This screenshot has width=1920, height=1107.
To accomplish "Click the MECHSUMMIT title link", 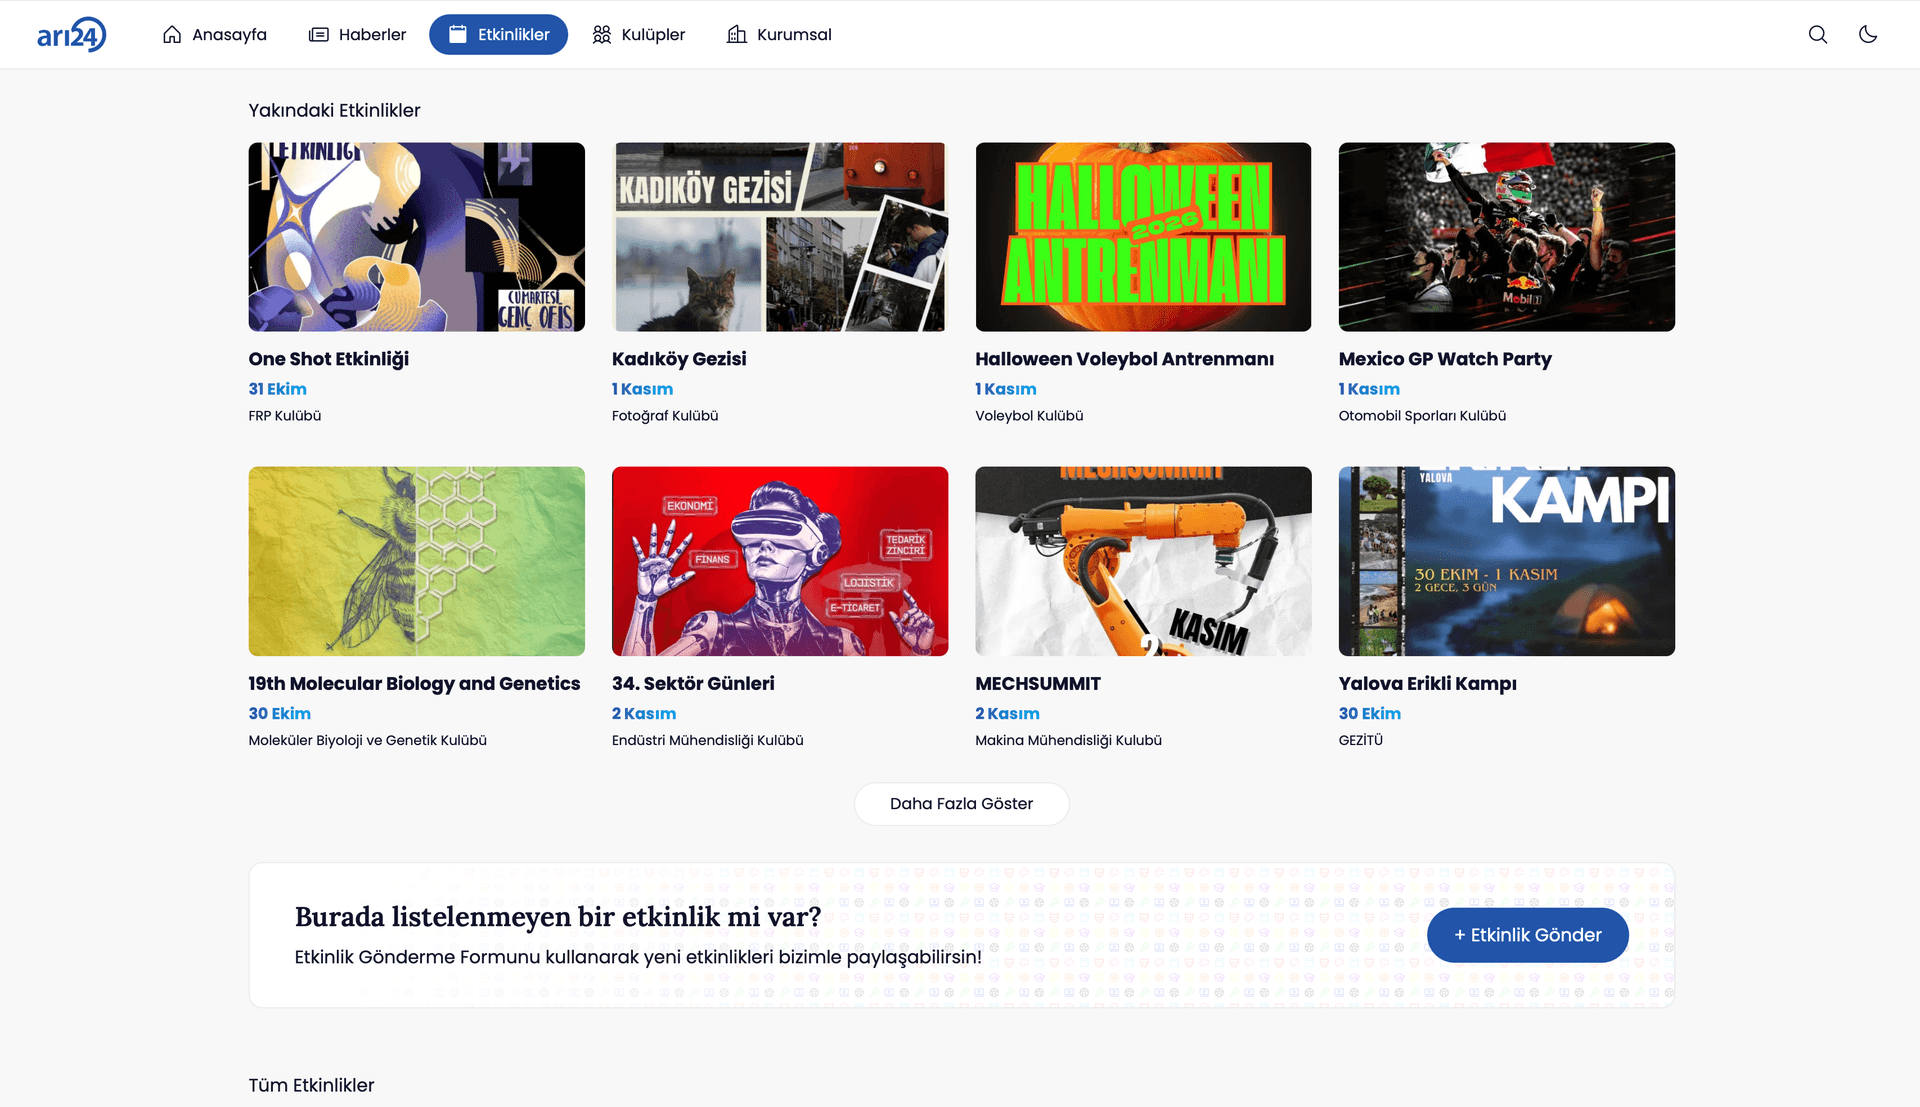I will pyautogui.click(x=1038, y=684).
